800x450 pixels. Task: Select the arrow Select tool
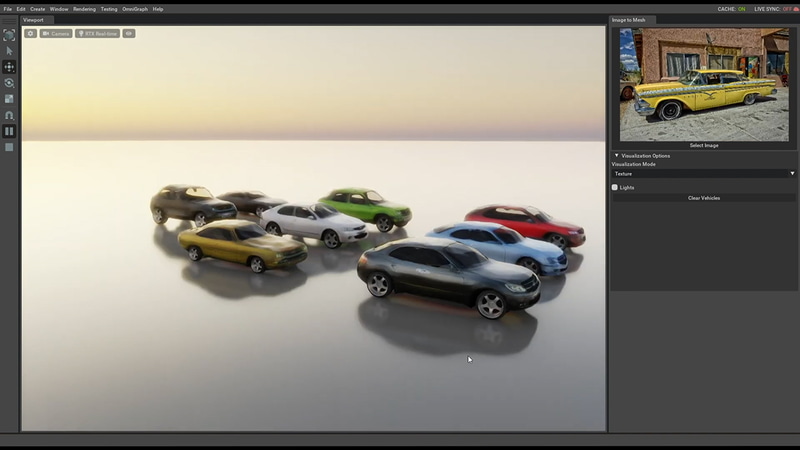(x=9, y=51)
